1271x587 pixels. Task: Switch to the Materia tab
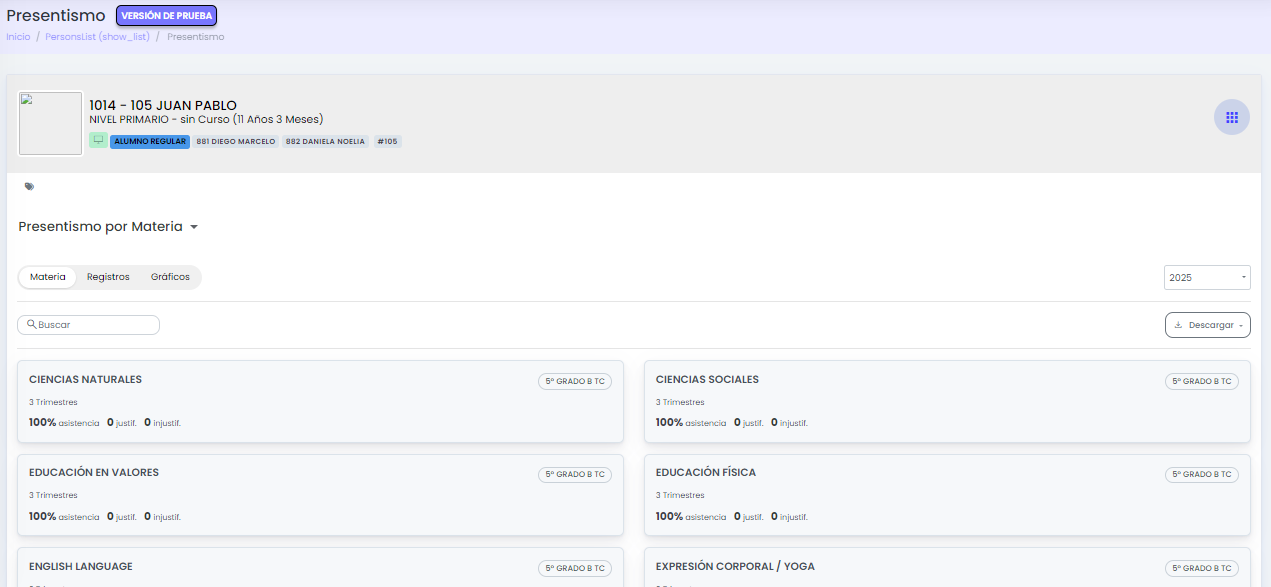(48, 277)
